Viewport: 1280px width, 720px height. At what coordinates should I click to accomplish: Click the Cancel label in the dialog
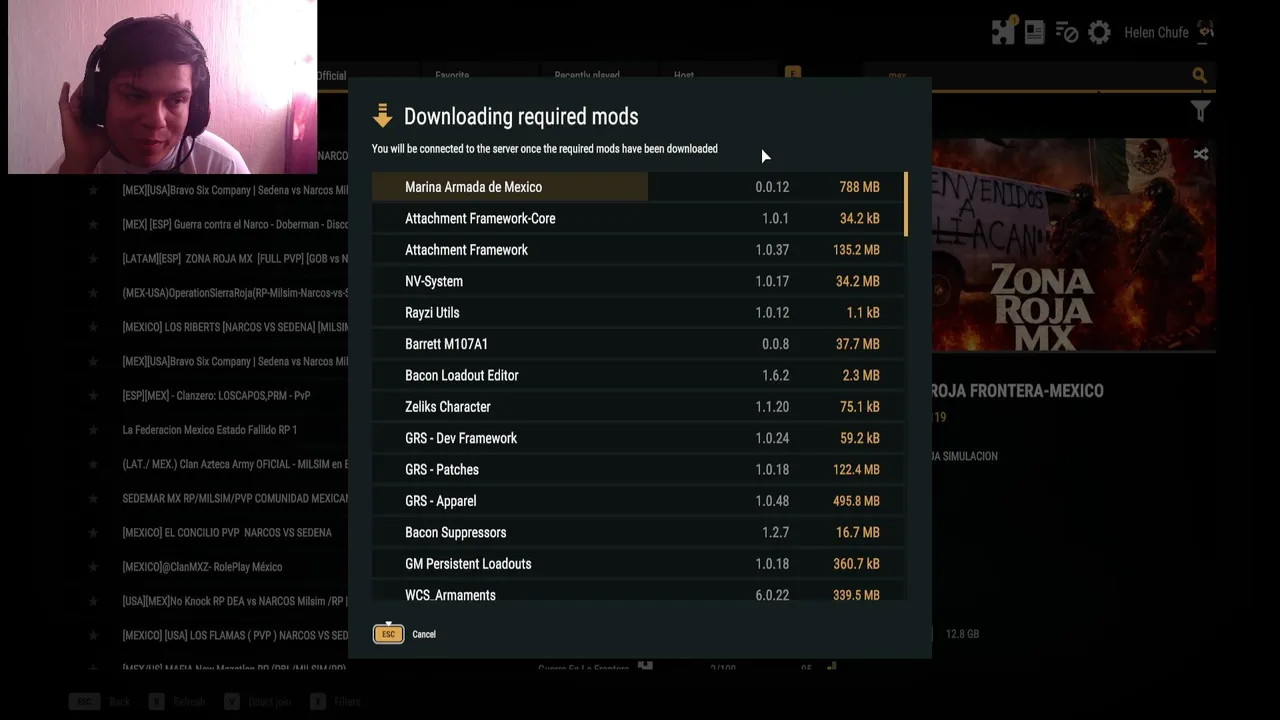tap(424, 634)
